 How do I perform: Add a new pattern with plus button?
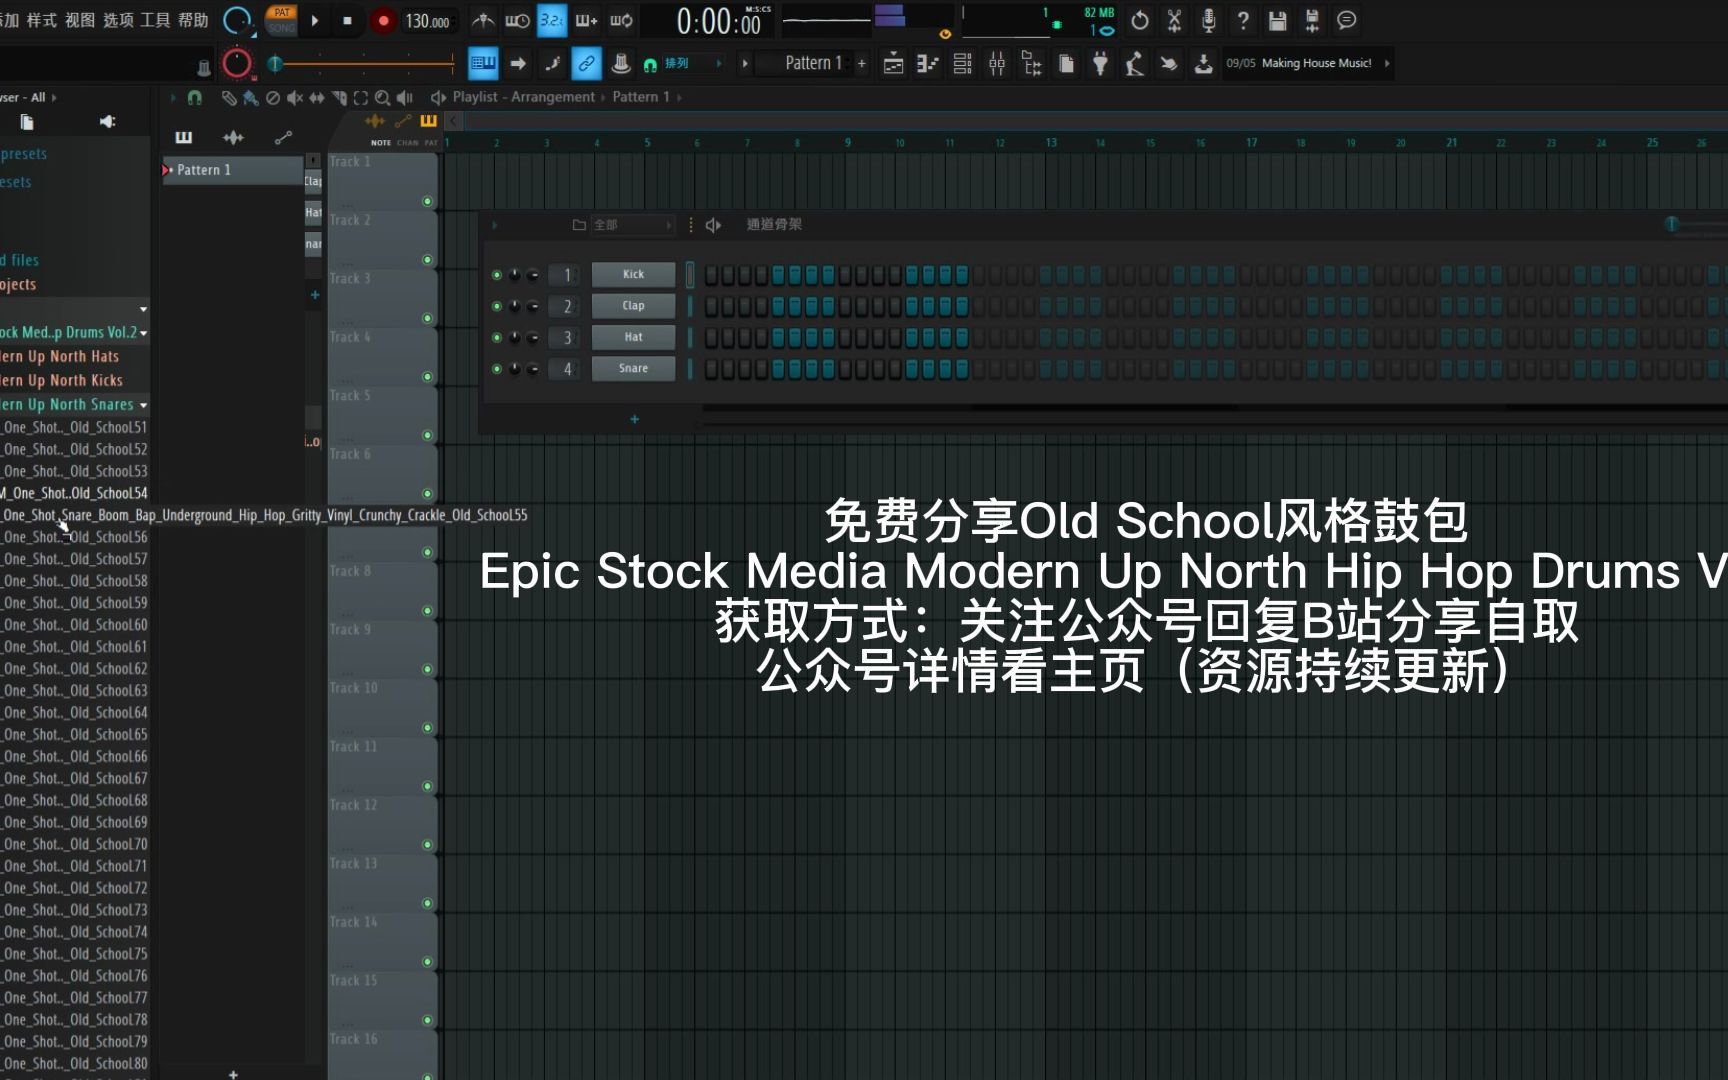862,63
